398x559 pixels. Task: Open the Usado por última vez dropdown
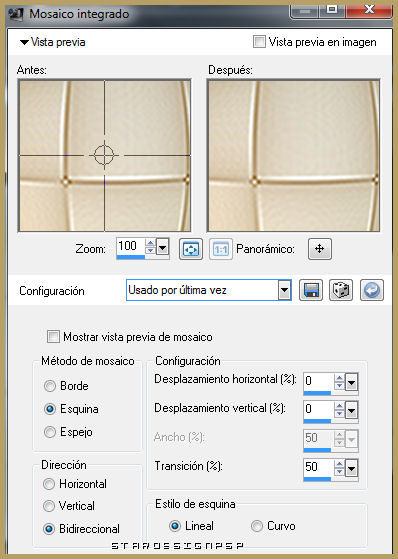[284, 290]
